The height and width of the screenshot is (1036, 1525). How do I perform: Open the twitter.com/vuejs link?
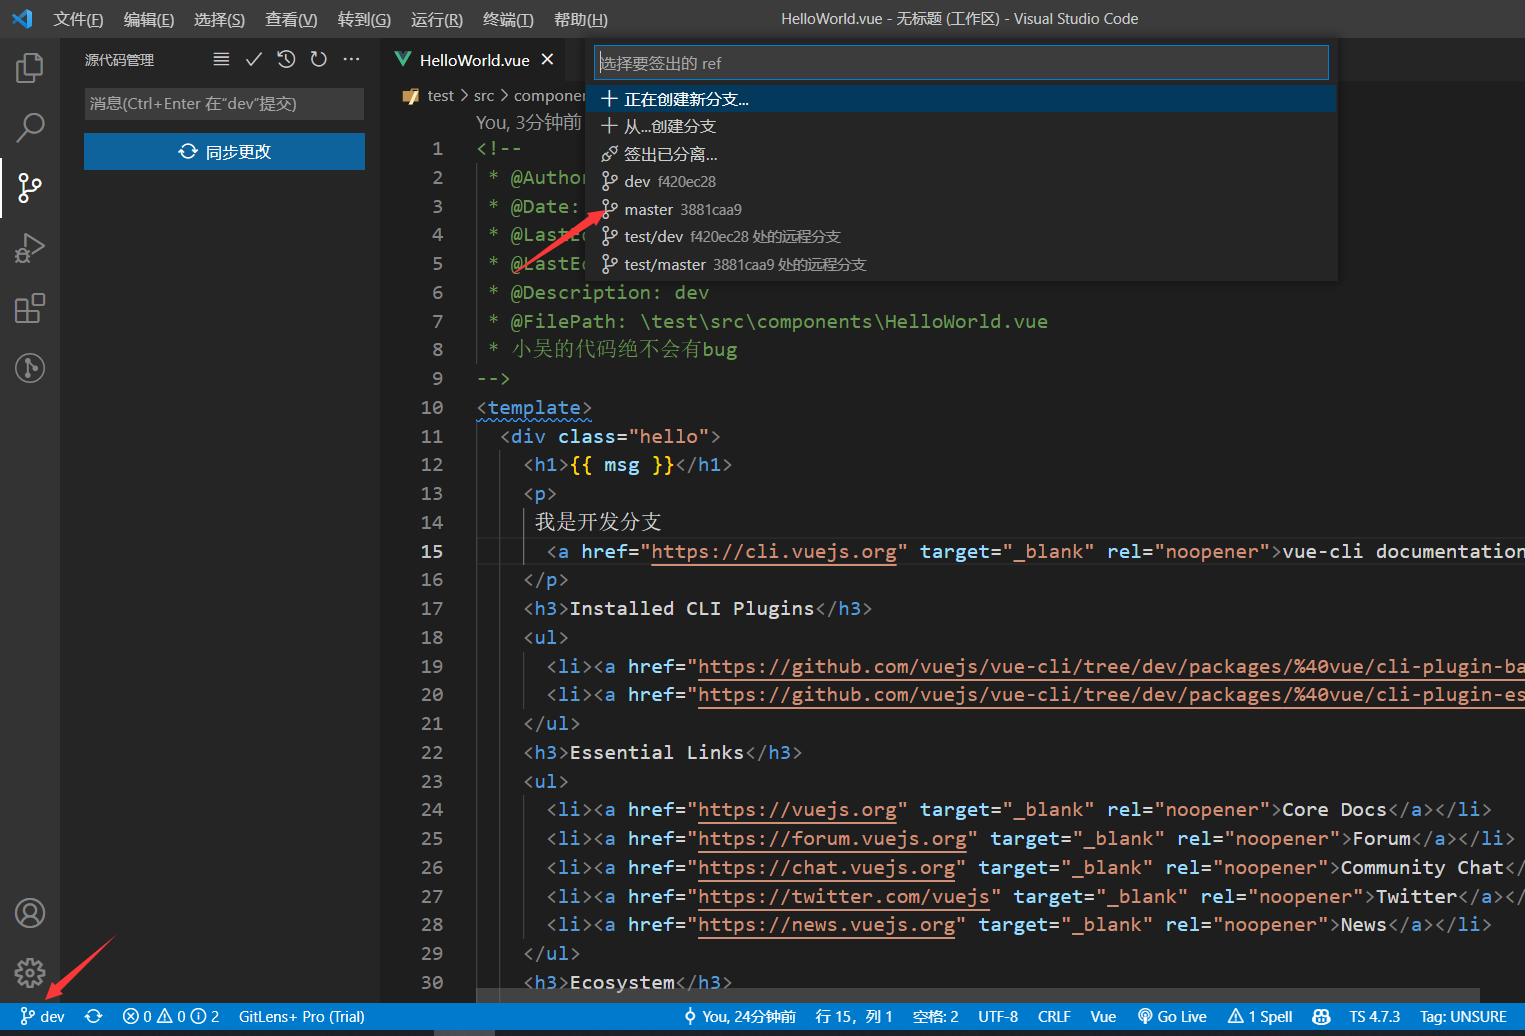click(843, 897)
